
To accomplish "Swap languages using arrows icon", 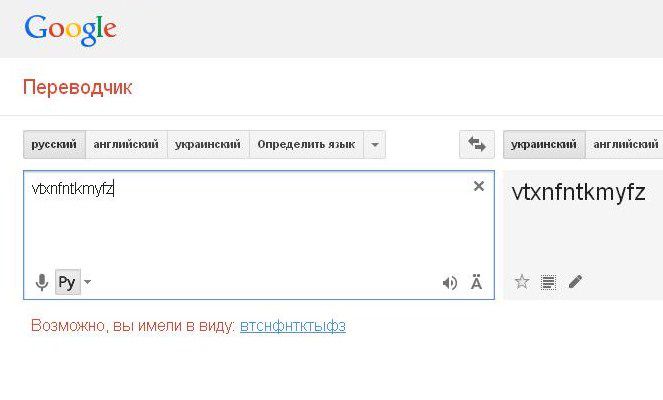I will click(x=476, y=145).
